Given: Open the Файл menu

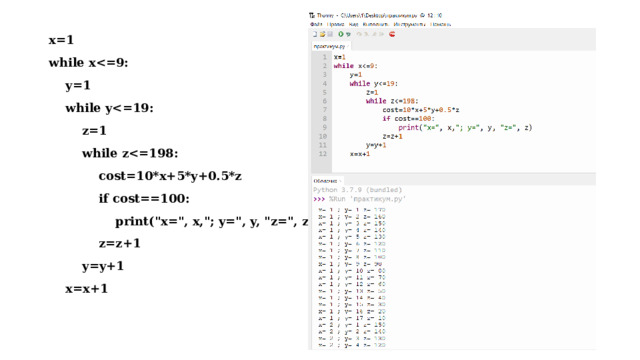Looking at the screenshot, I should [x=316, y=24].
